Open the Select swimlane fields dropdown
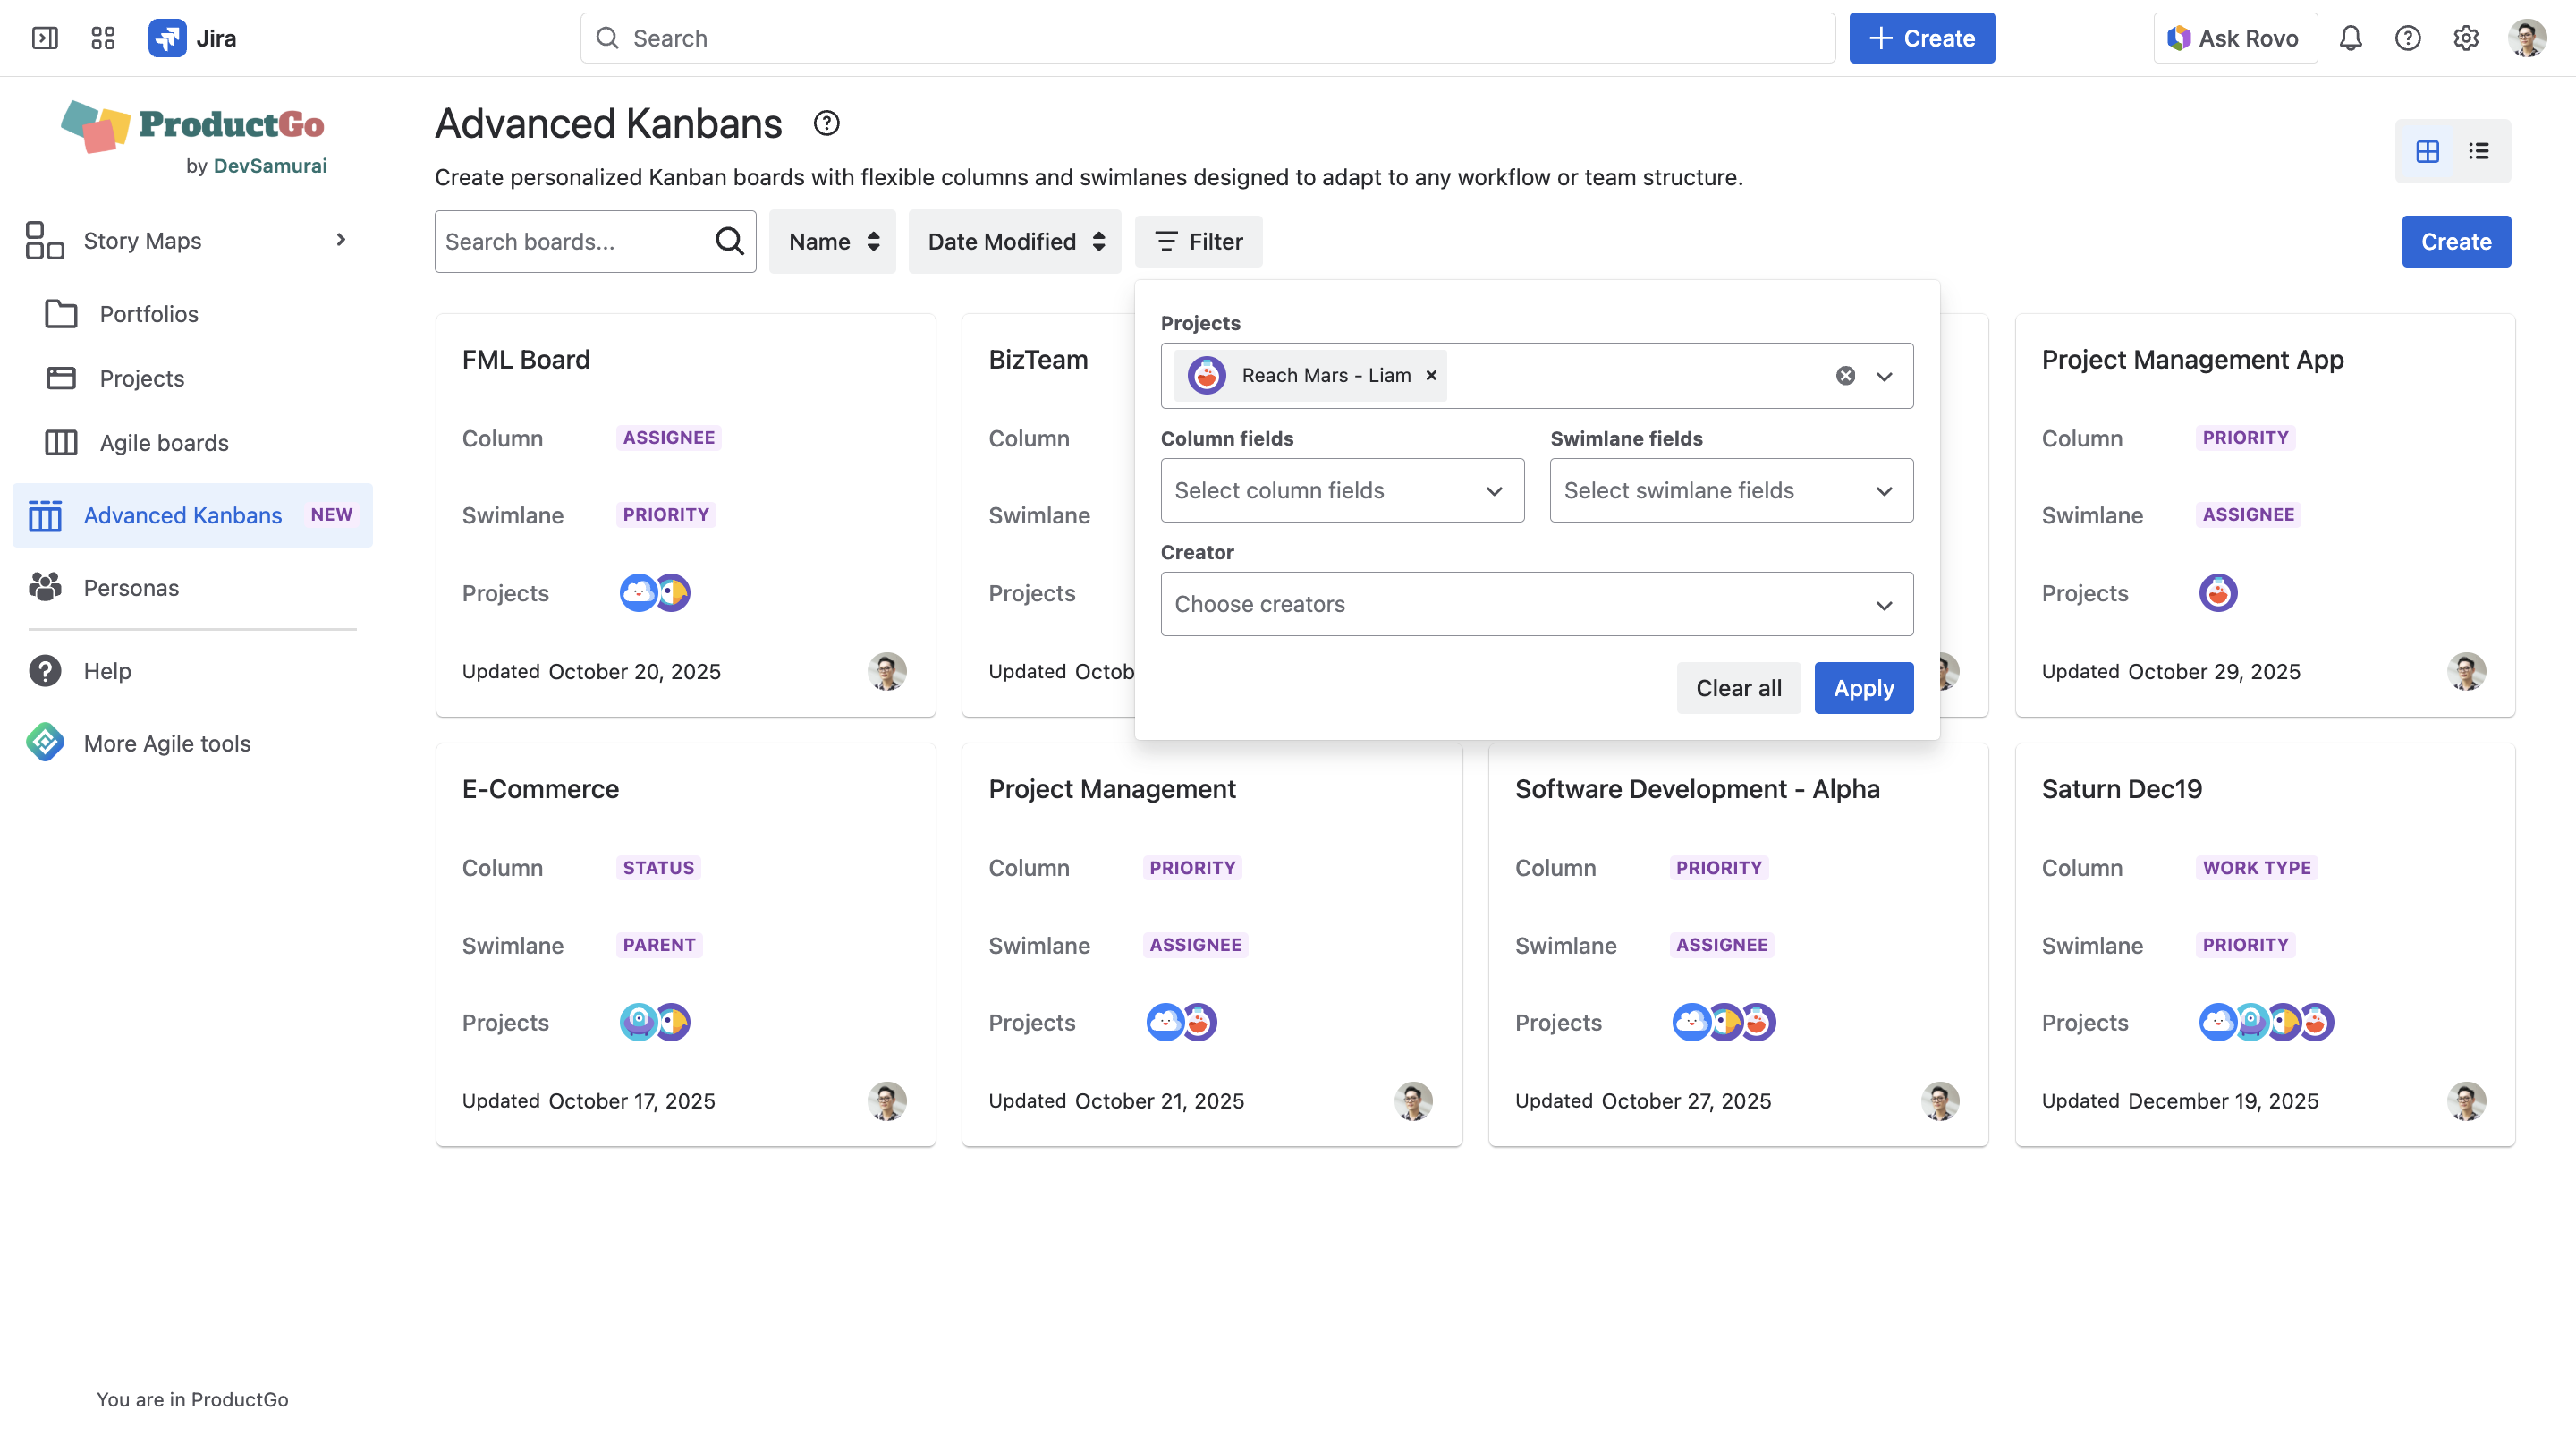The height and width of the screenshot is (1453, 2576). click(1731, 490)
